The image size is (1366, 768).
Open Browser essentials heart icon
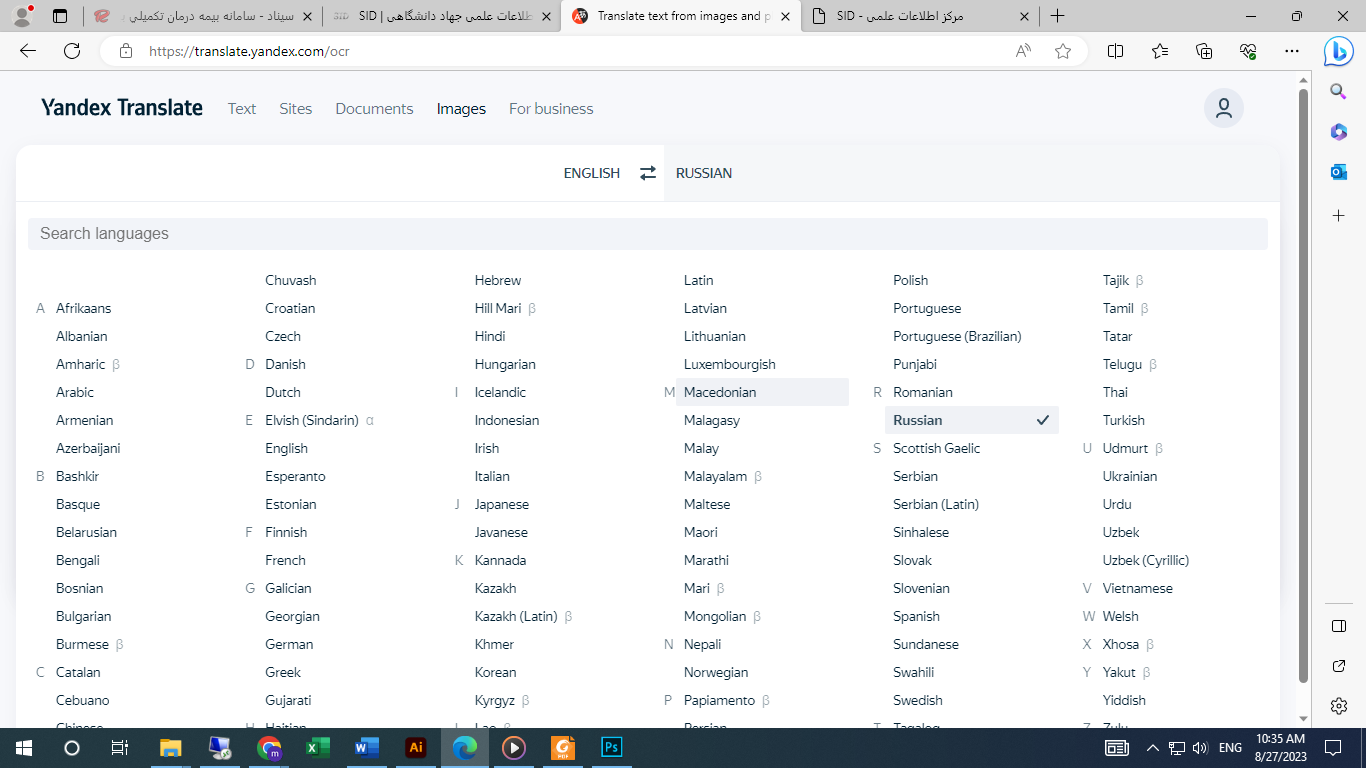coord(1248,51)
